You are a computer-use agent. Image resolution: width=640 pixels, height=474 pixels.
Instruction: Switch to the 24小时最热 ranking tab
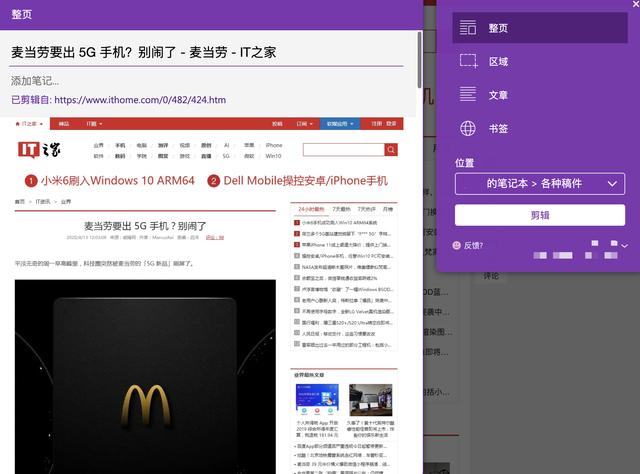tap(311, 209)
